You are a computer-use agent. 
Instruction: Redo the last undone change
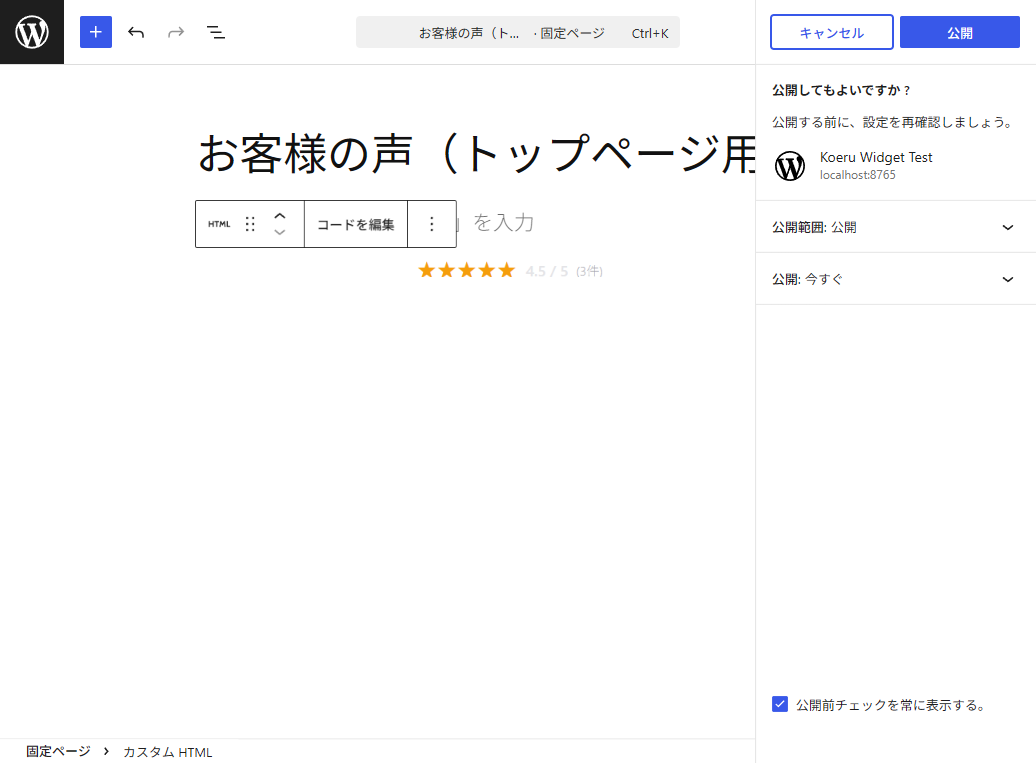click(x=176, y=32)
